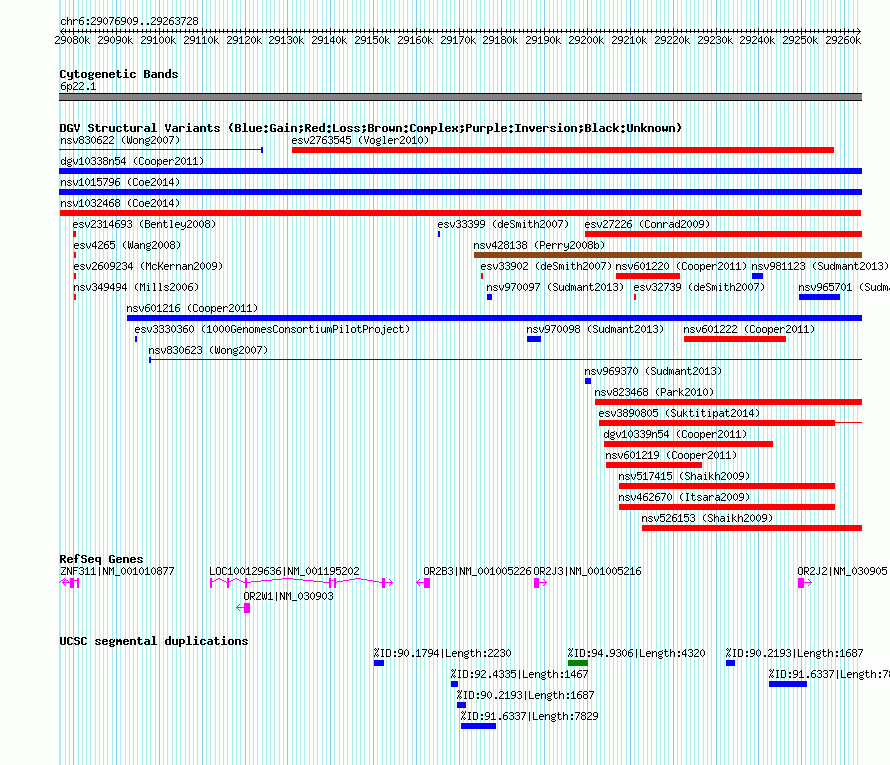Select the nsv1032468 red loss bar

point(460,213)
